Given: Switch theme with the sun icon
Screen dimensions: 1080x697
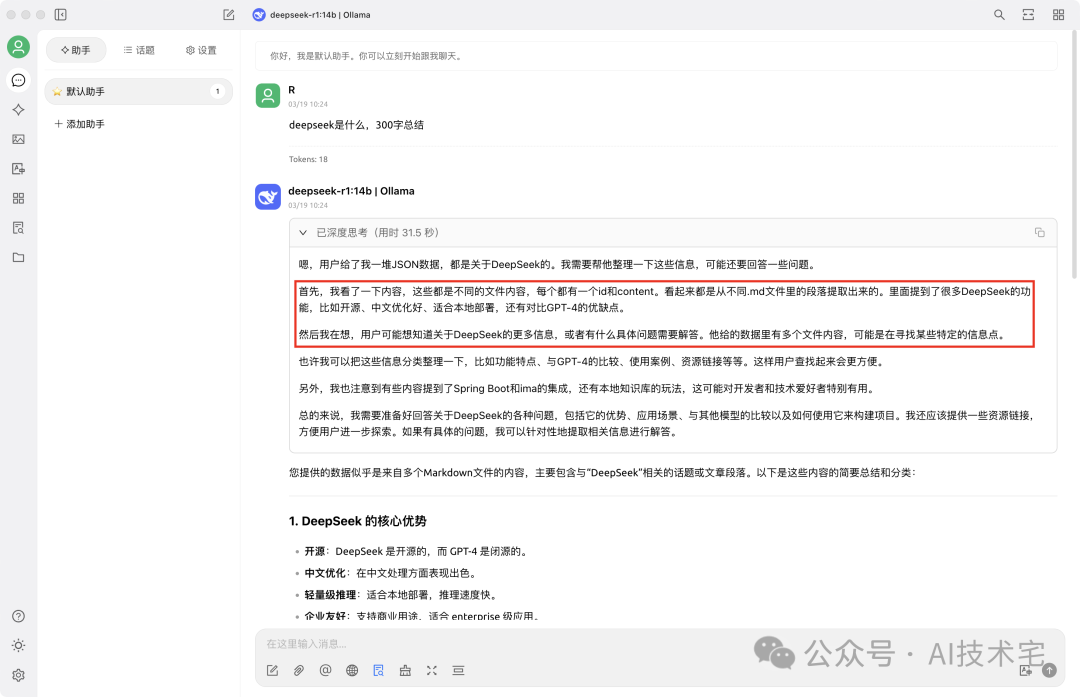Looking at the screenshot, I should [19, 645].
